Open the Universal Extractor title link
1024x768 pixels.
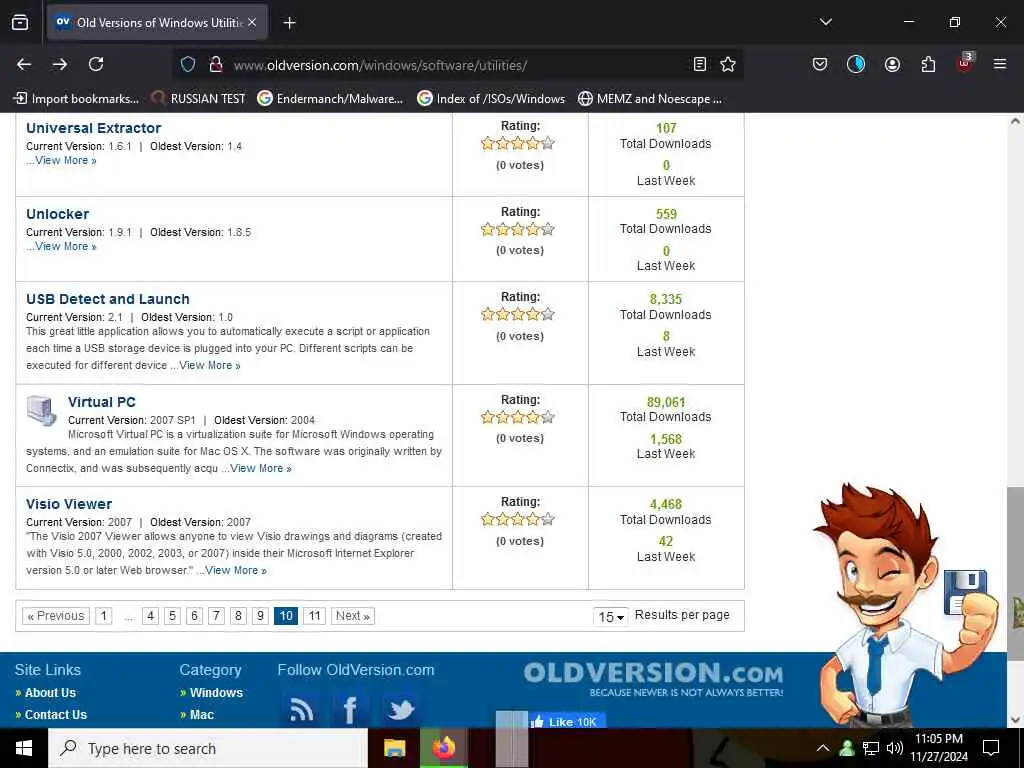point(93,128)
